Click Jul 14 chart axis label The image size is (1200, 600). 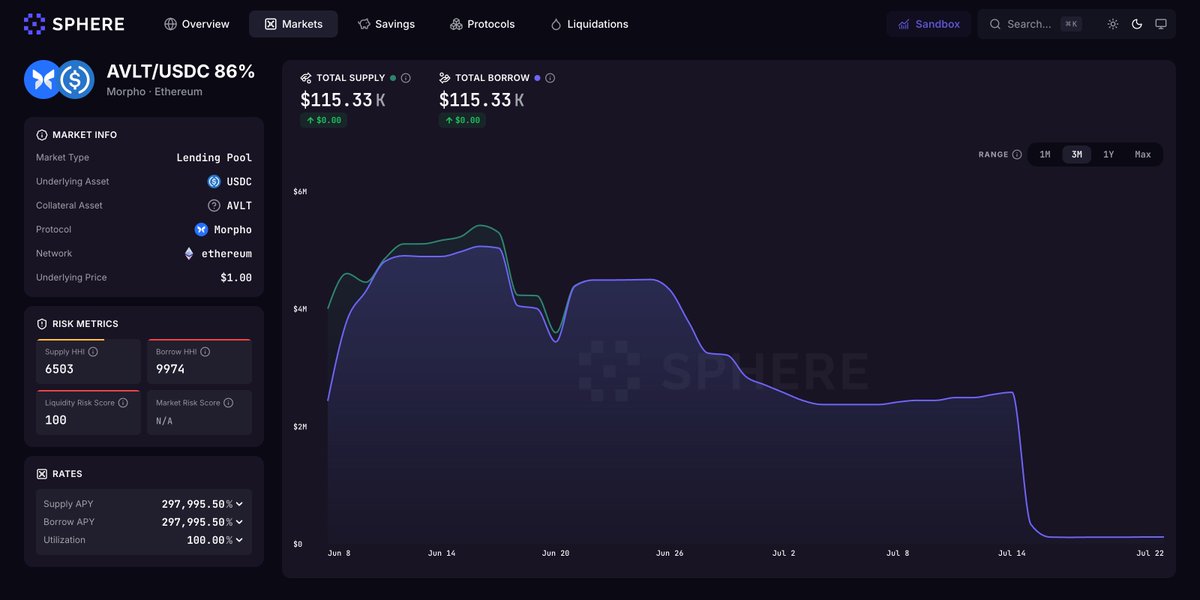point(1011,553)
